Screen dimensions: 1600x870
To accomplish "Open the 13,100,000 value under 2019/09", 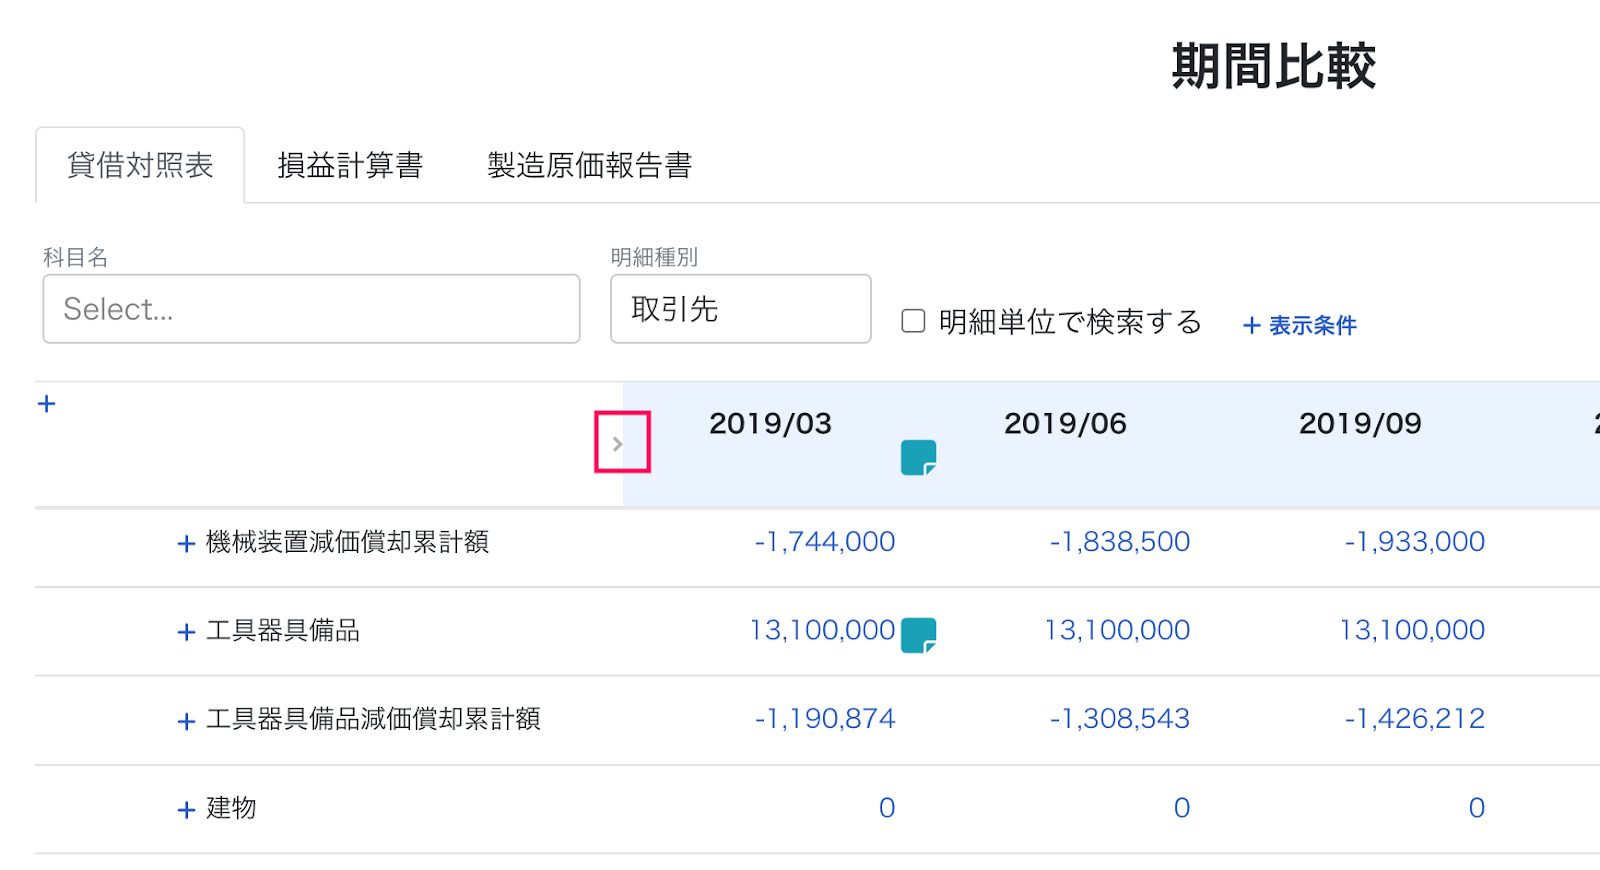I will 1412,630.
